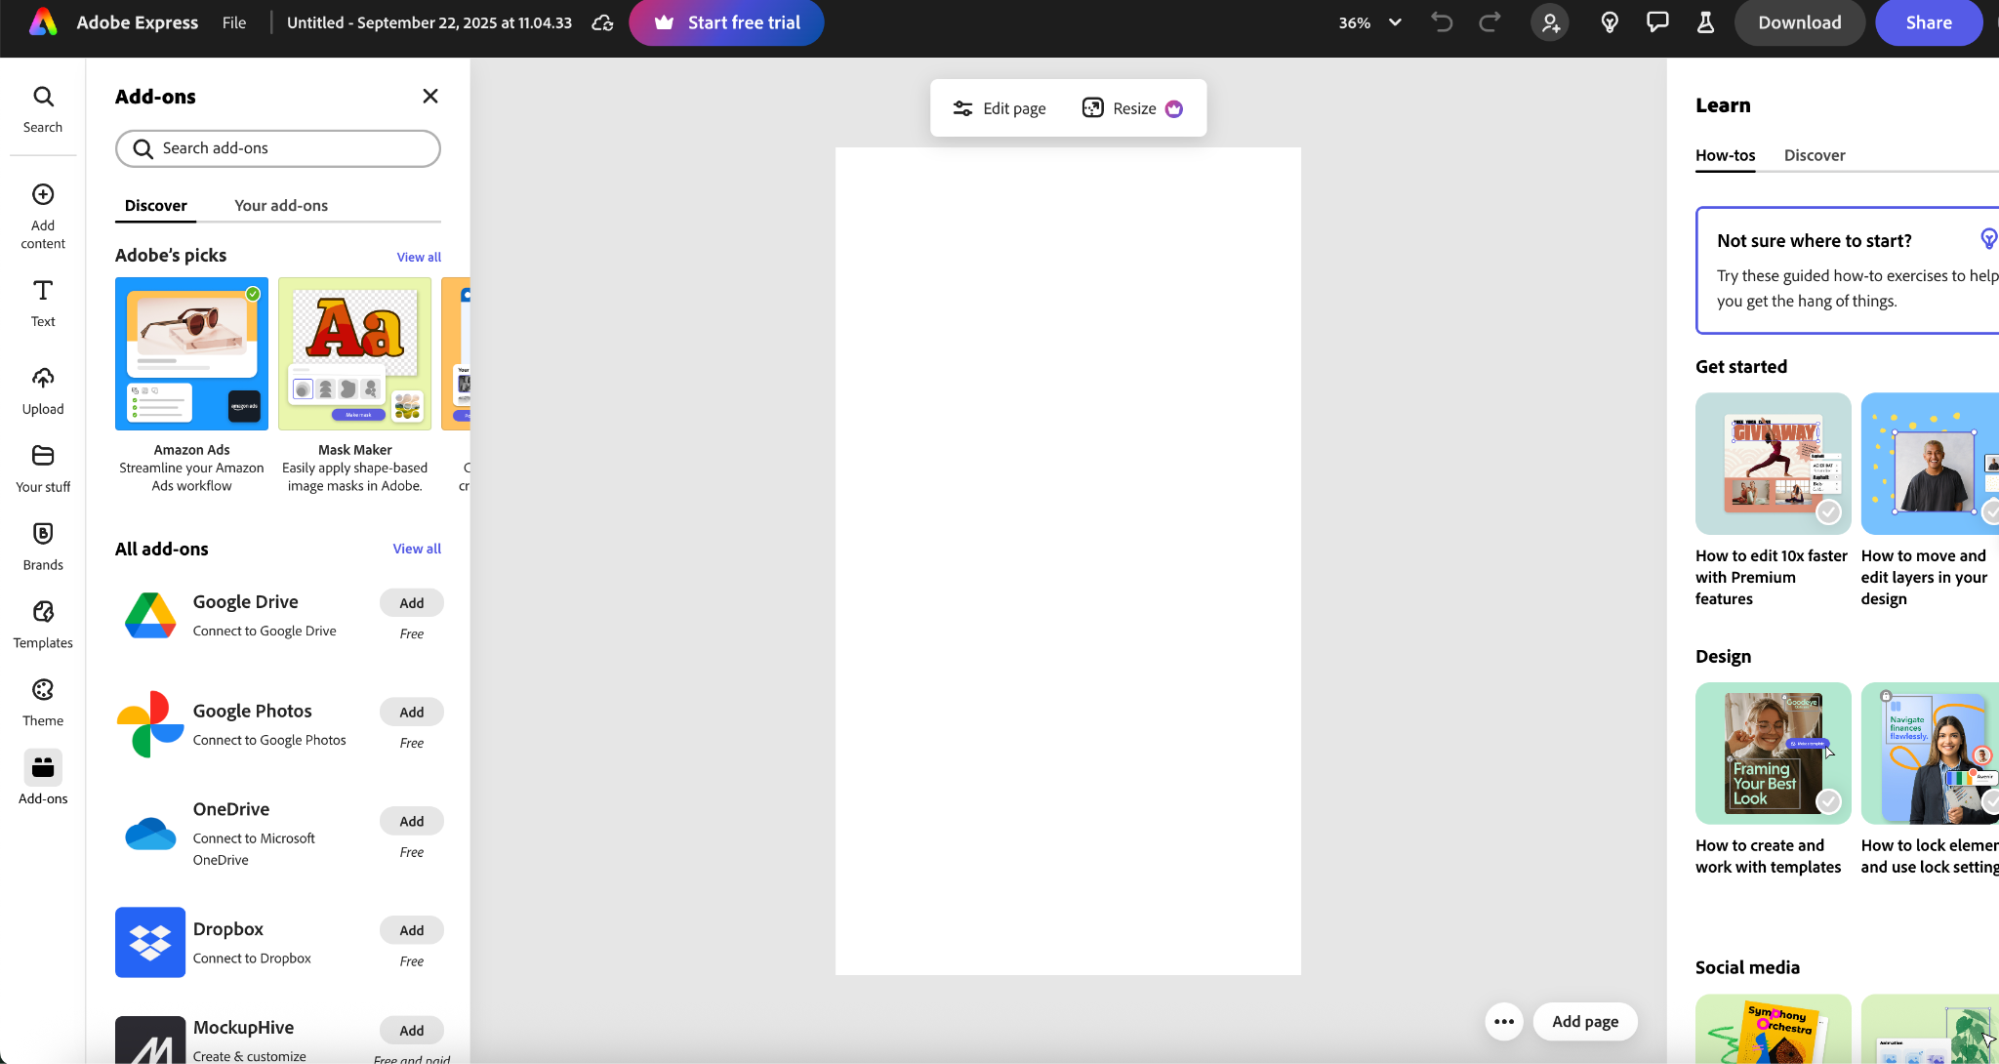View all Adobe's picks
Screen dimensions: 1999x1064
[418, 257]
